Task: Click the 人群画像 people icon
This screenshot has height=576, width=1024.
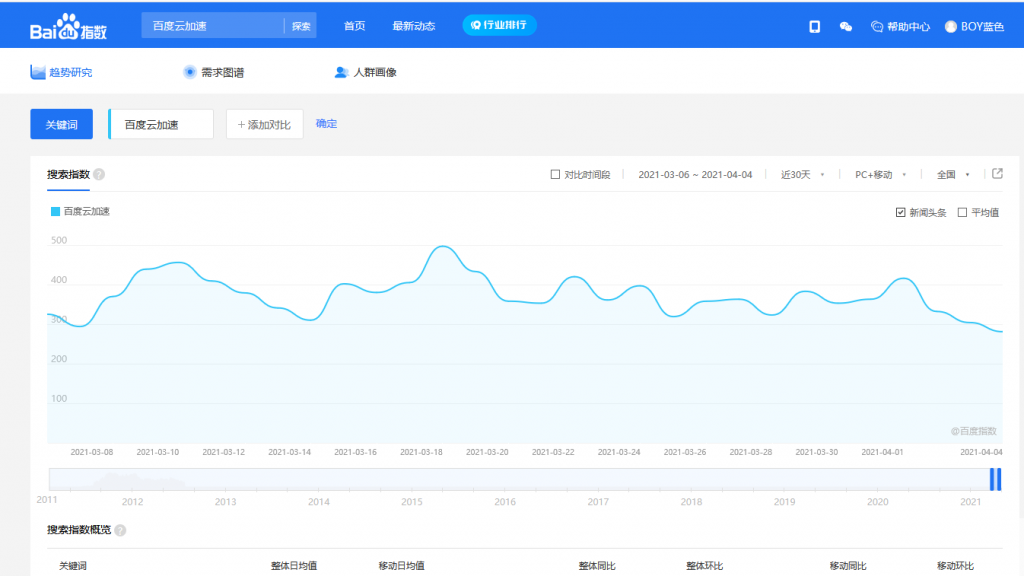Action: (341, 72)
